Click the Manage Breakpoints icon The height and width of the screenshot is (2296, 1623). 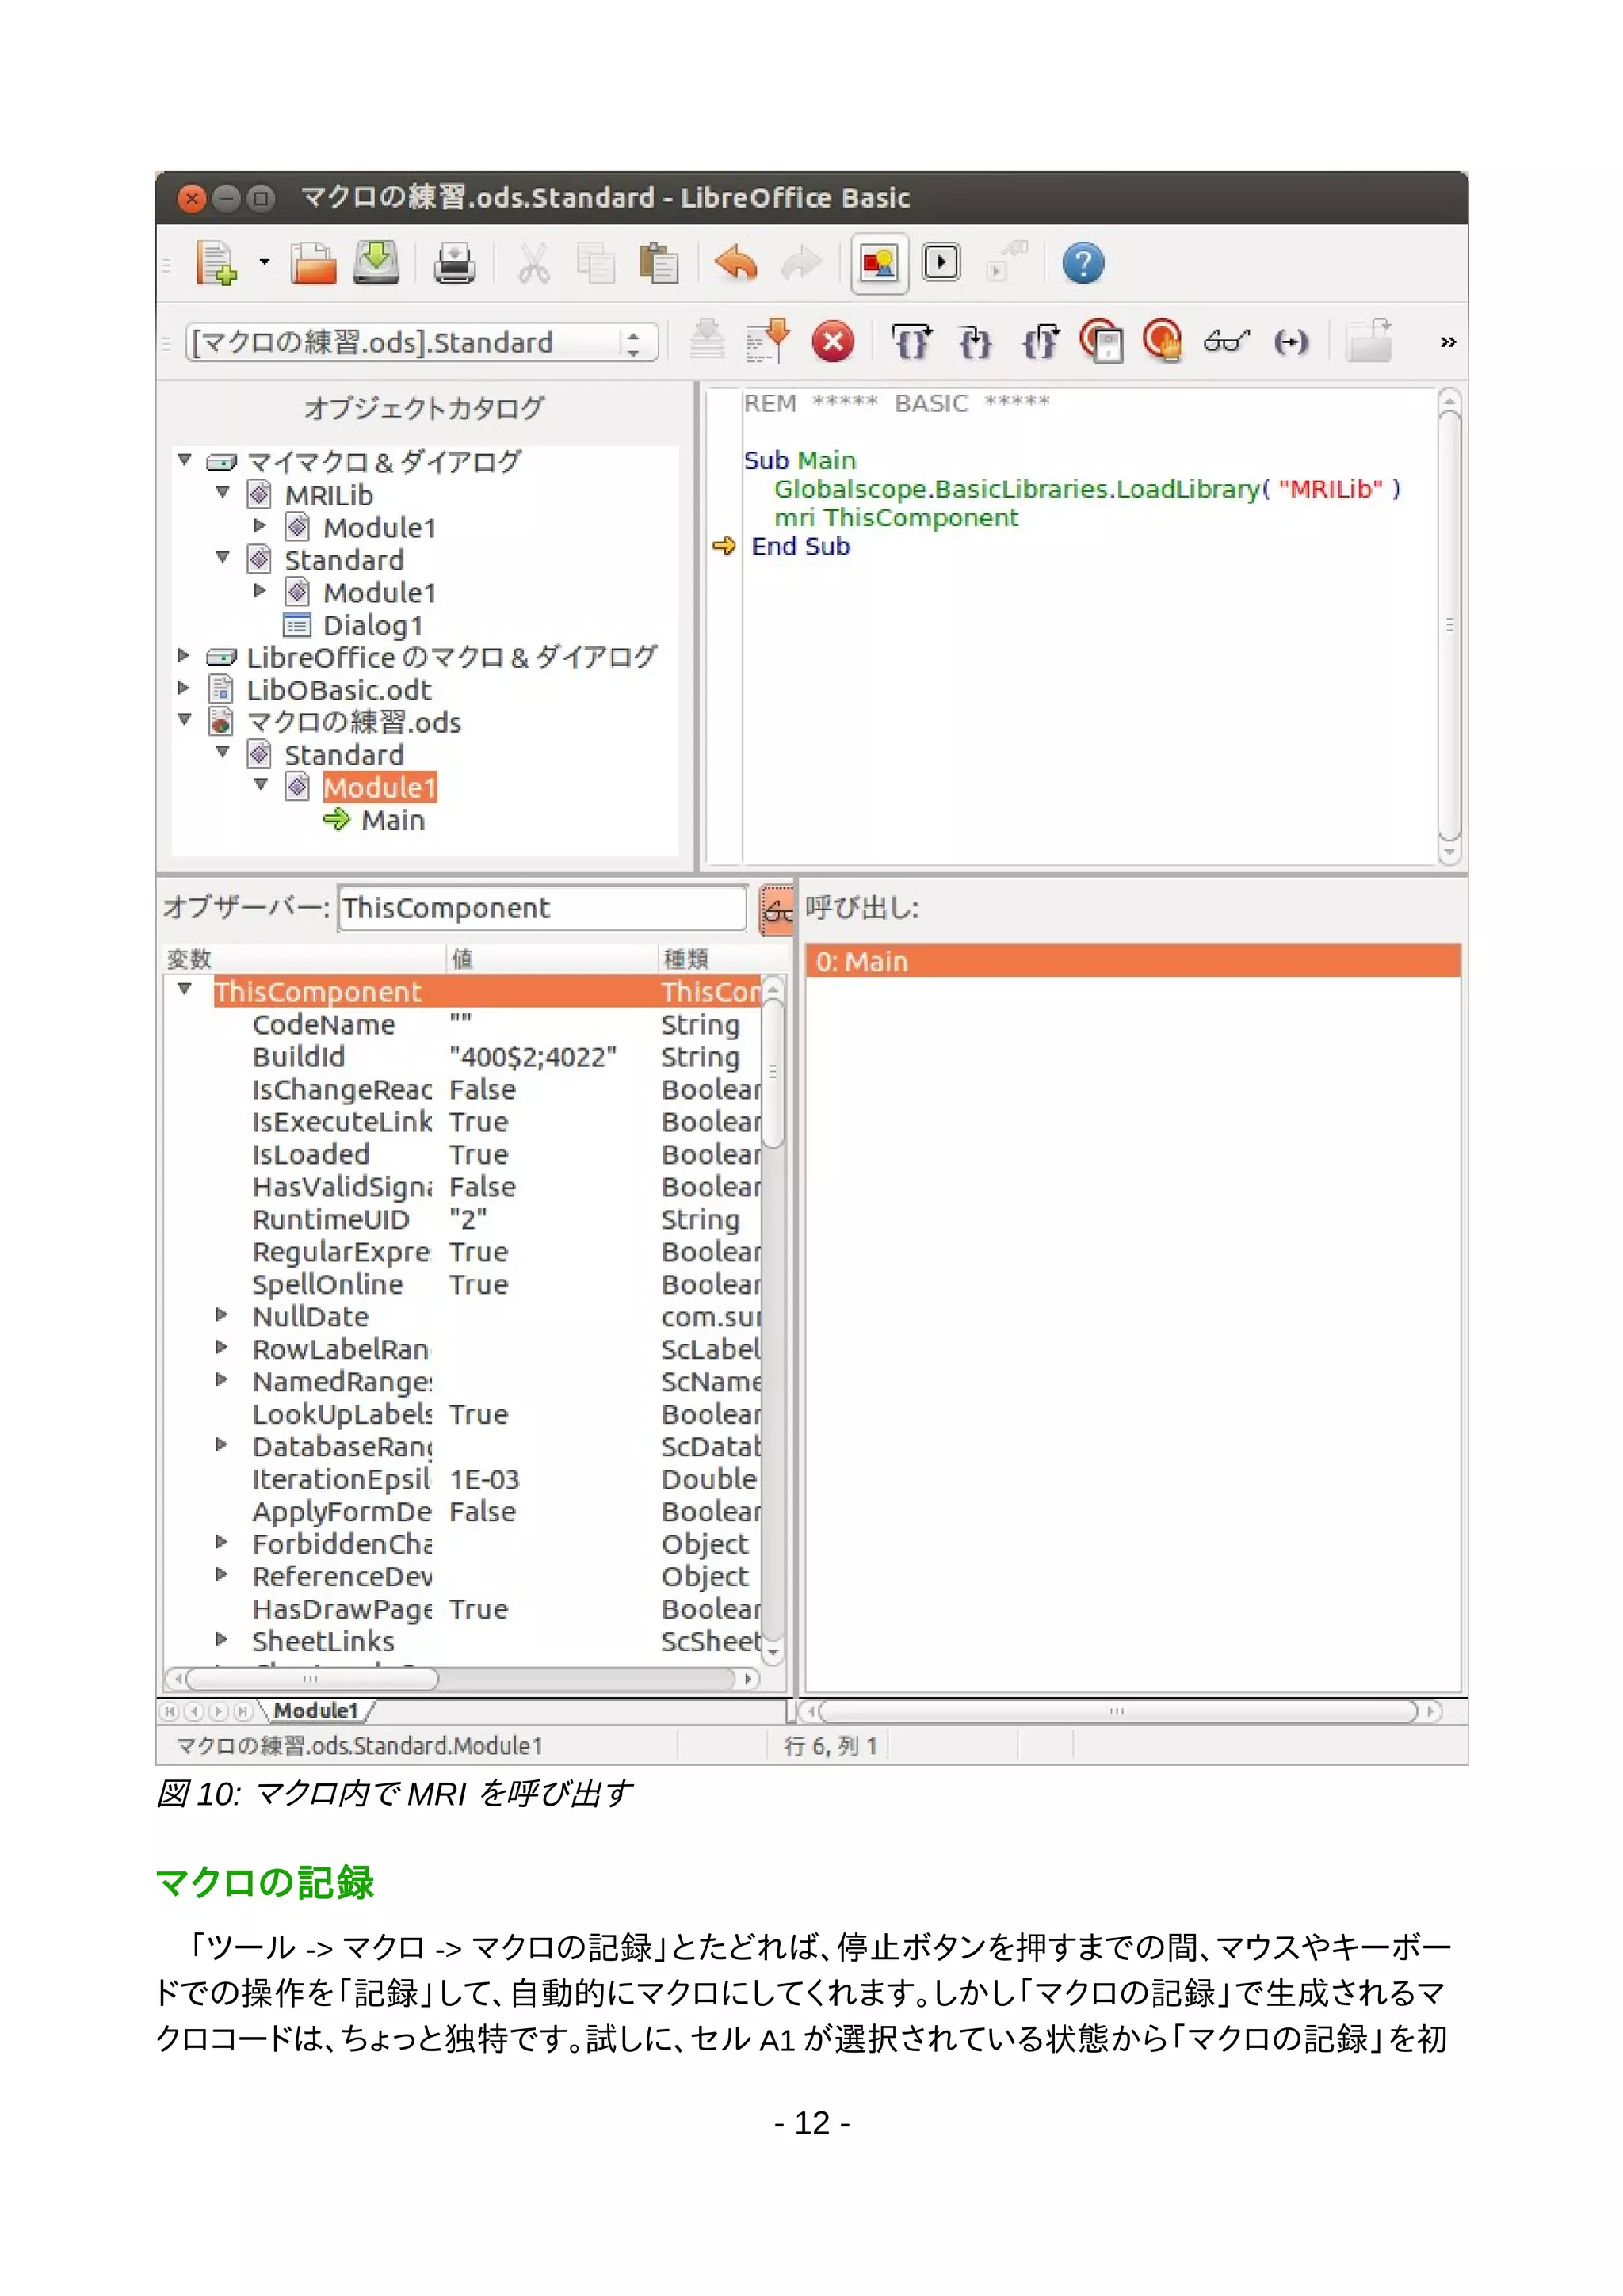[1102, 341]
